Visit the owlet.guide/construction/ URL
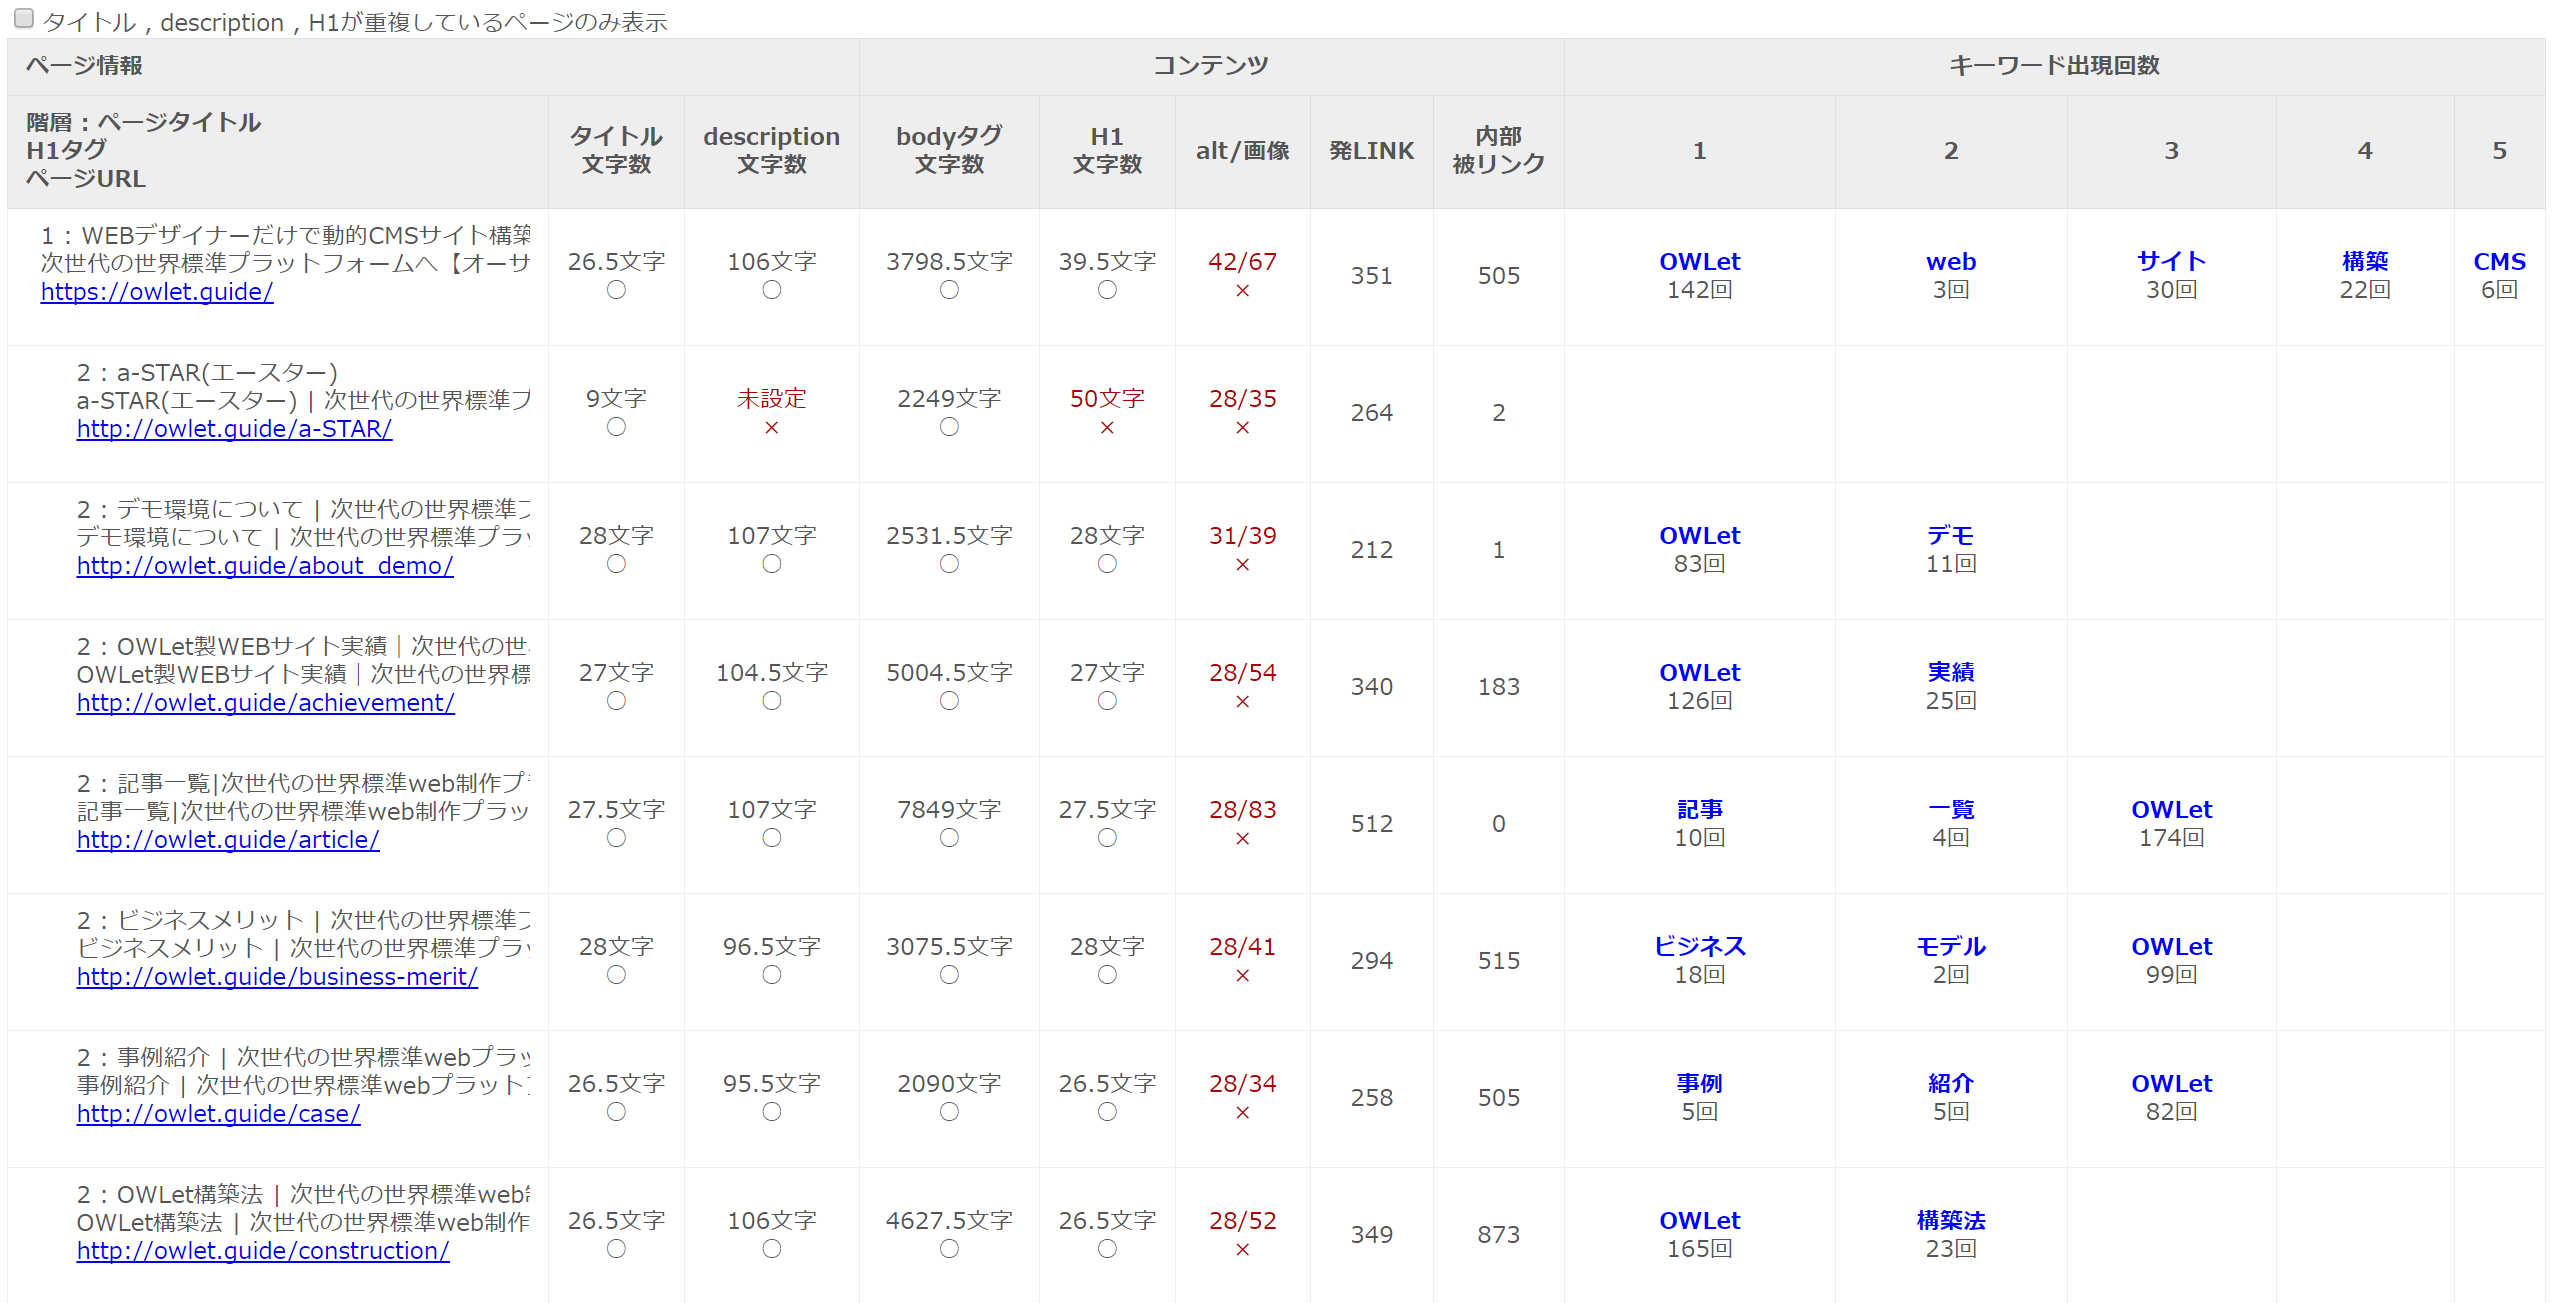 263,1251
